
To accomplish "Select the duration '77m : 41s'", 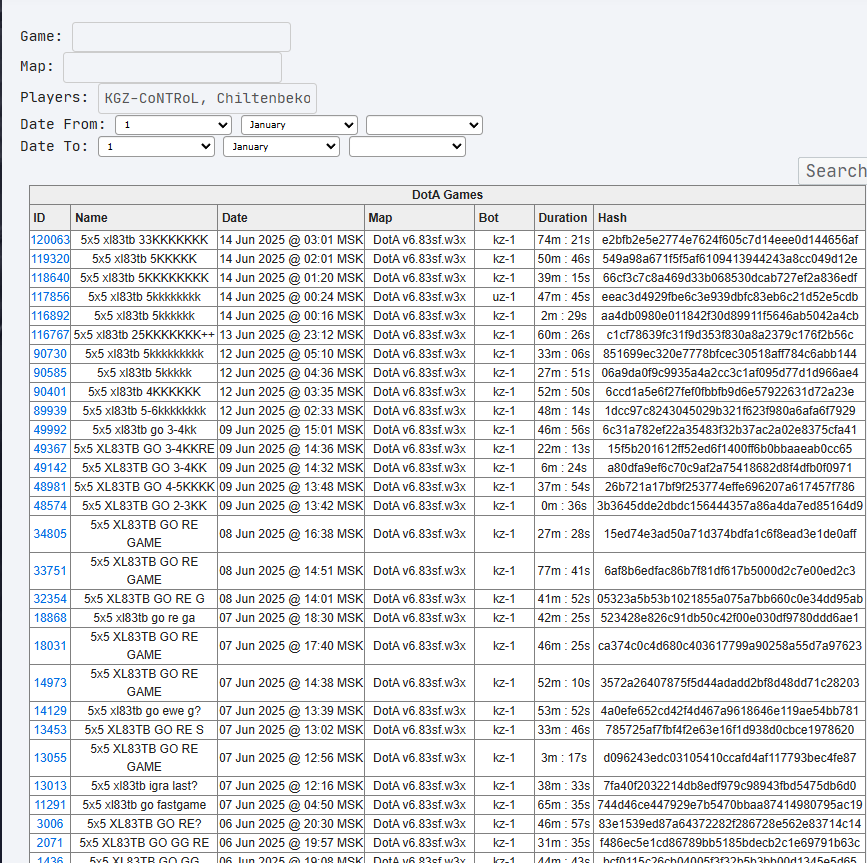I will [x=563, y=571].
